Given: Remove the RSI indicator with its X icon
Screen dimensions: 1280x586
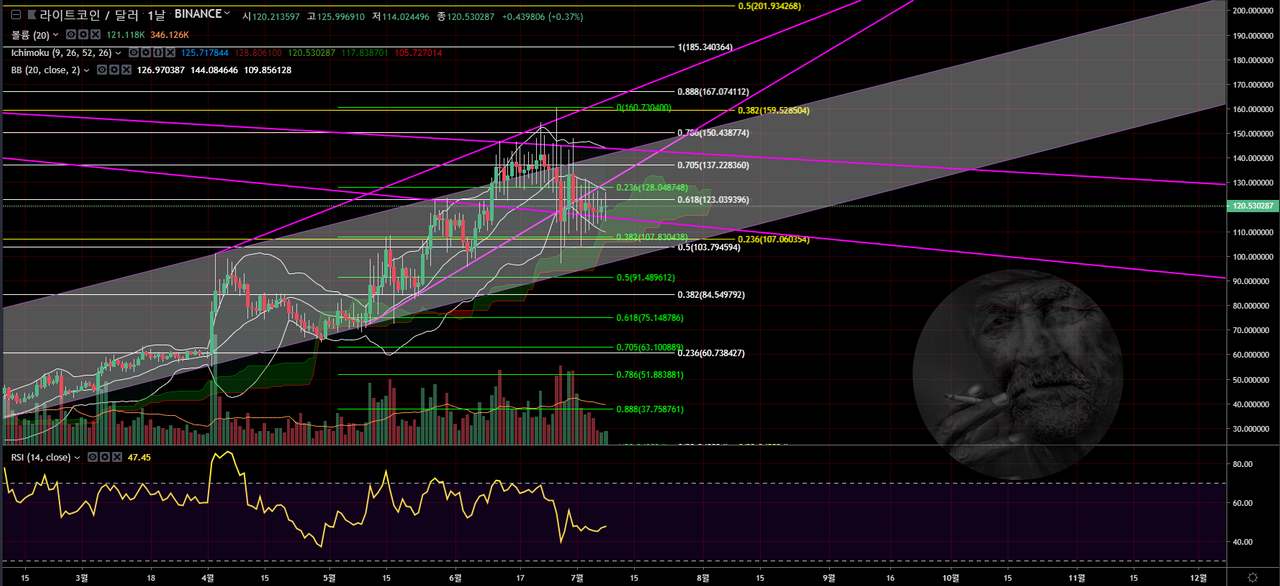Looking at the screenshot, I should click(117, 457).
